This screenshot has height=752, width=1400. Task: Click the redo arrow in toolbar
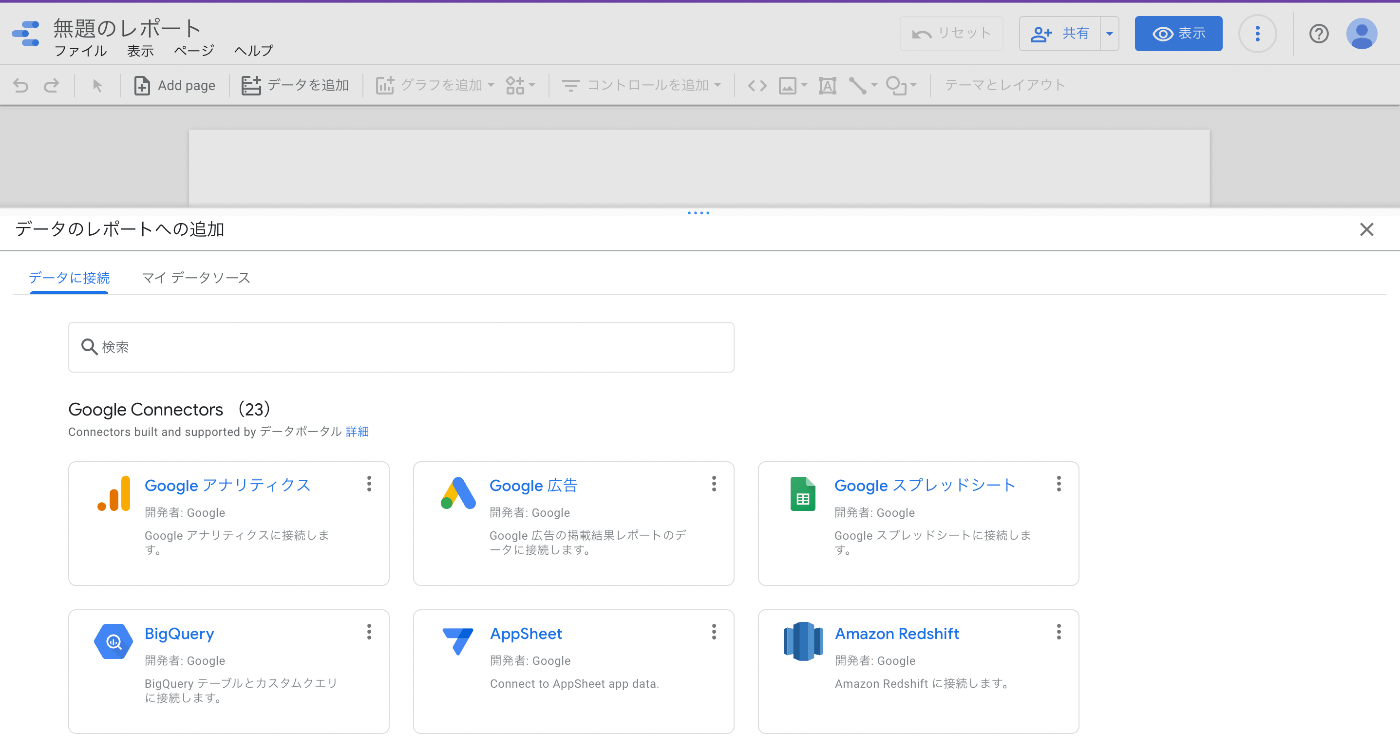[x=51, y=86]
